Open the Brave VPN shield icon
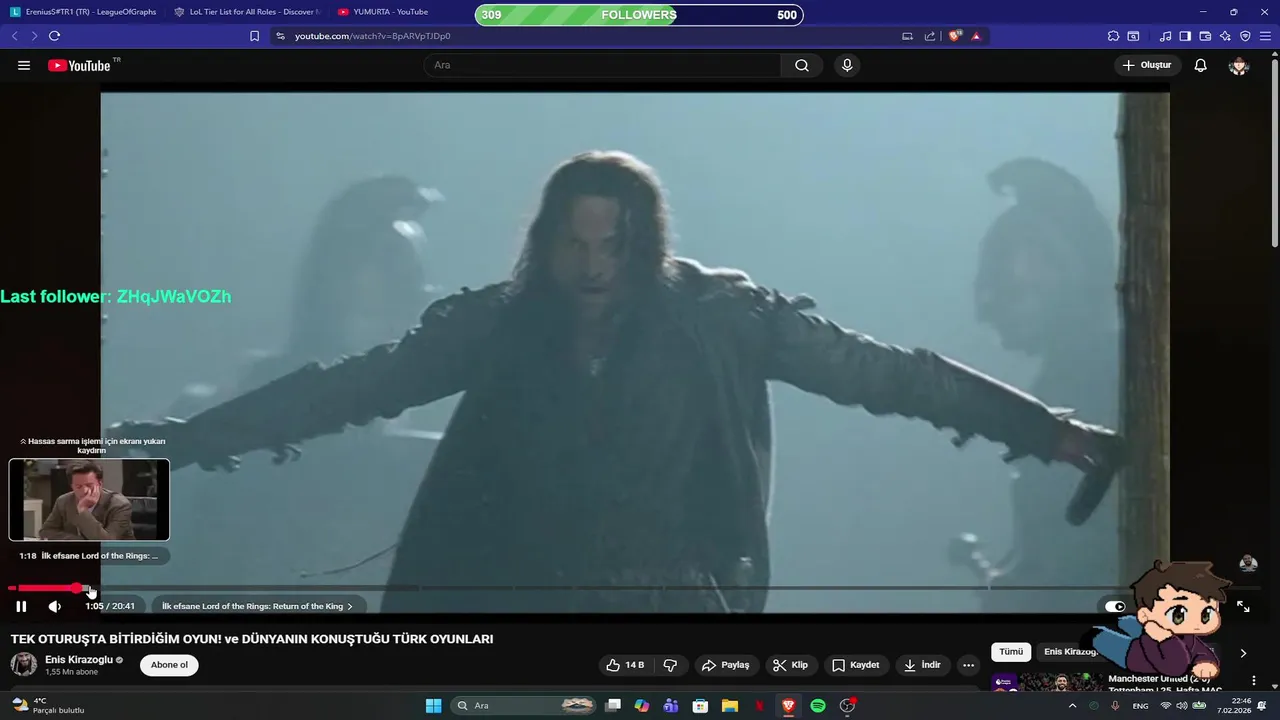Viewport: 1280px width, 720px height. [1245, 36]
